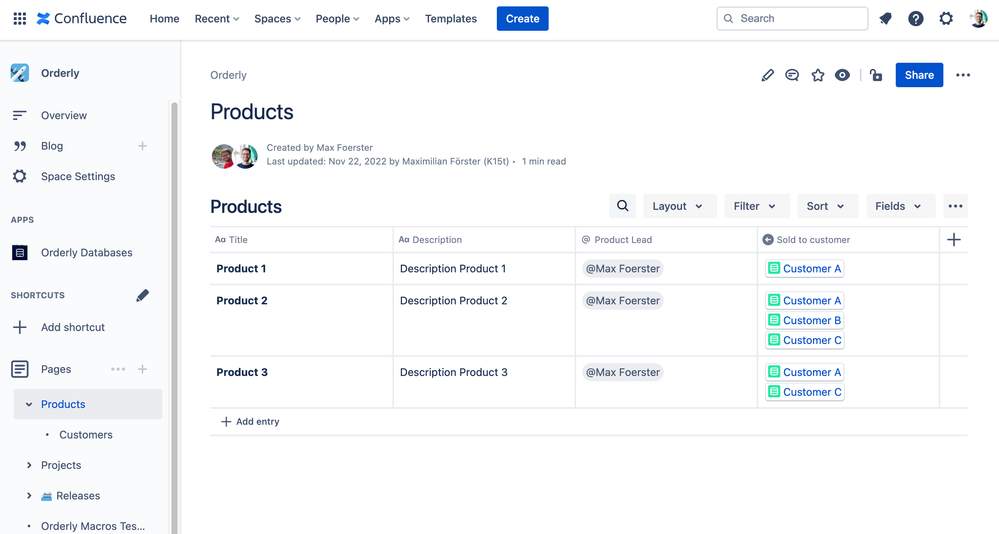The height and width of the screenshot is (534, 999).
Task: Open the help question mark icon
Action: tap(916, 18)
